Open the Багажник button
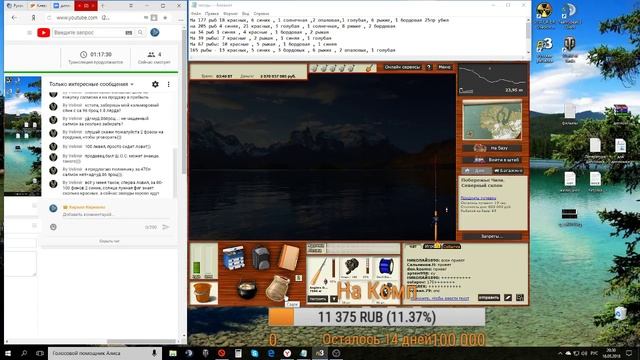This screenshot has height=360, width=640. pos(508,171)
